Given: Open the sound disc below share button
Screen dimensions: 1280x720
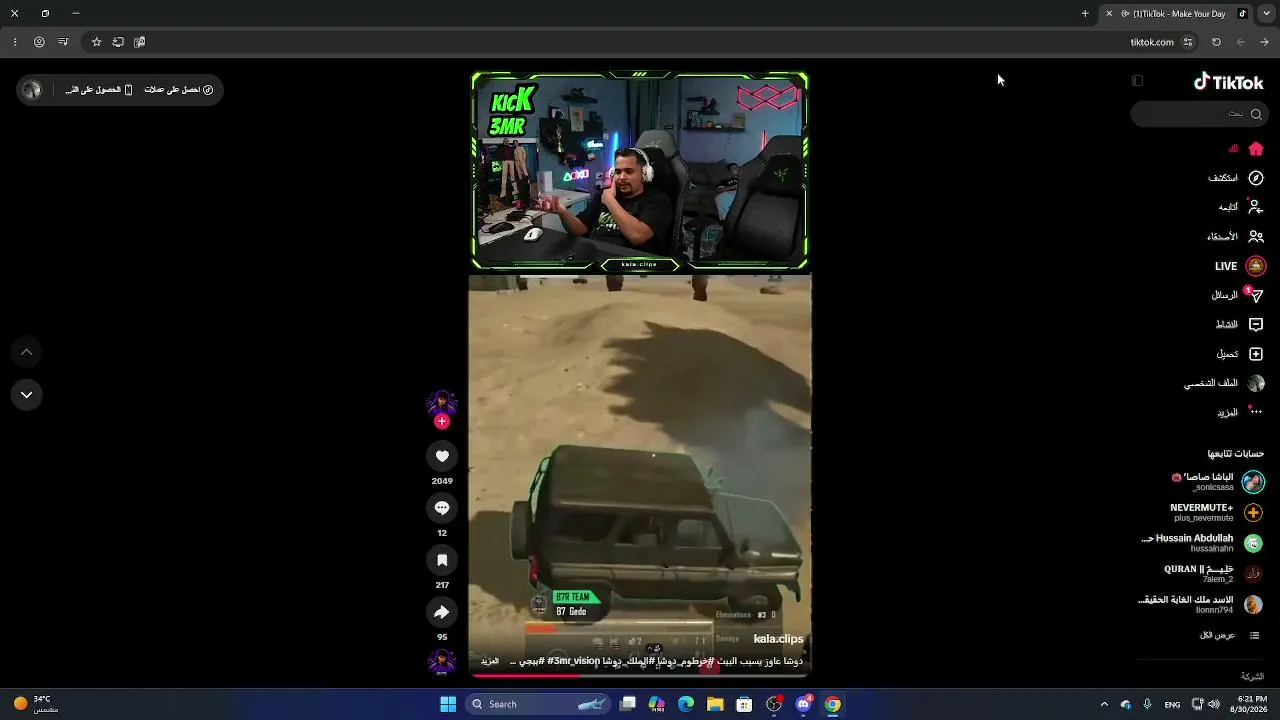Looking at the screenshot, I should (x=442, y=662).
